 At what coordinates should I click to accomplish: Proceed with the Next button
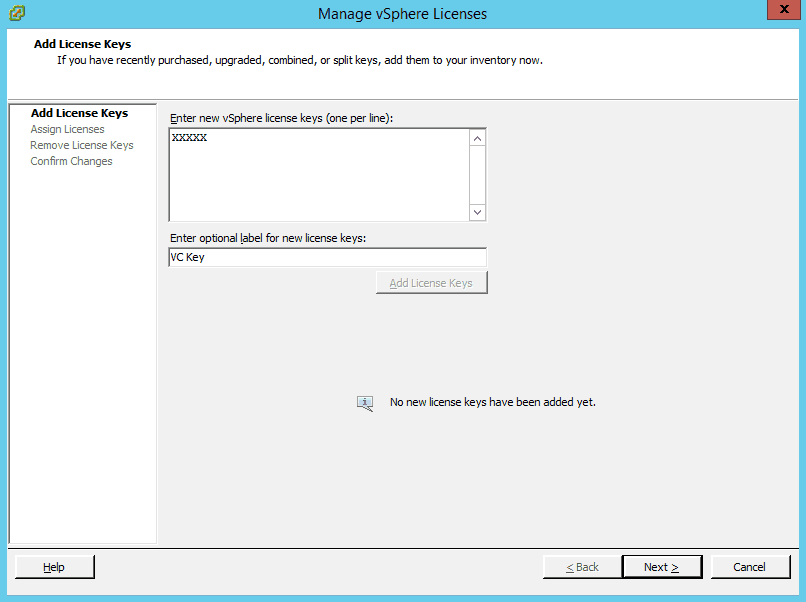tap(662, 567)
